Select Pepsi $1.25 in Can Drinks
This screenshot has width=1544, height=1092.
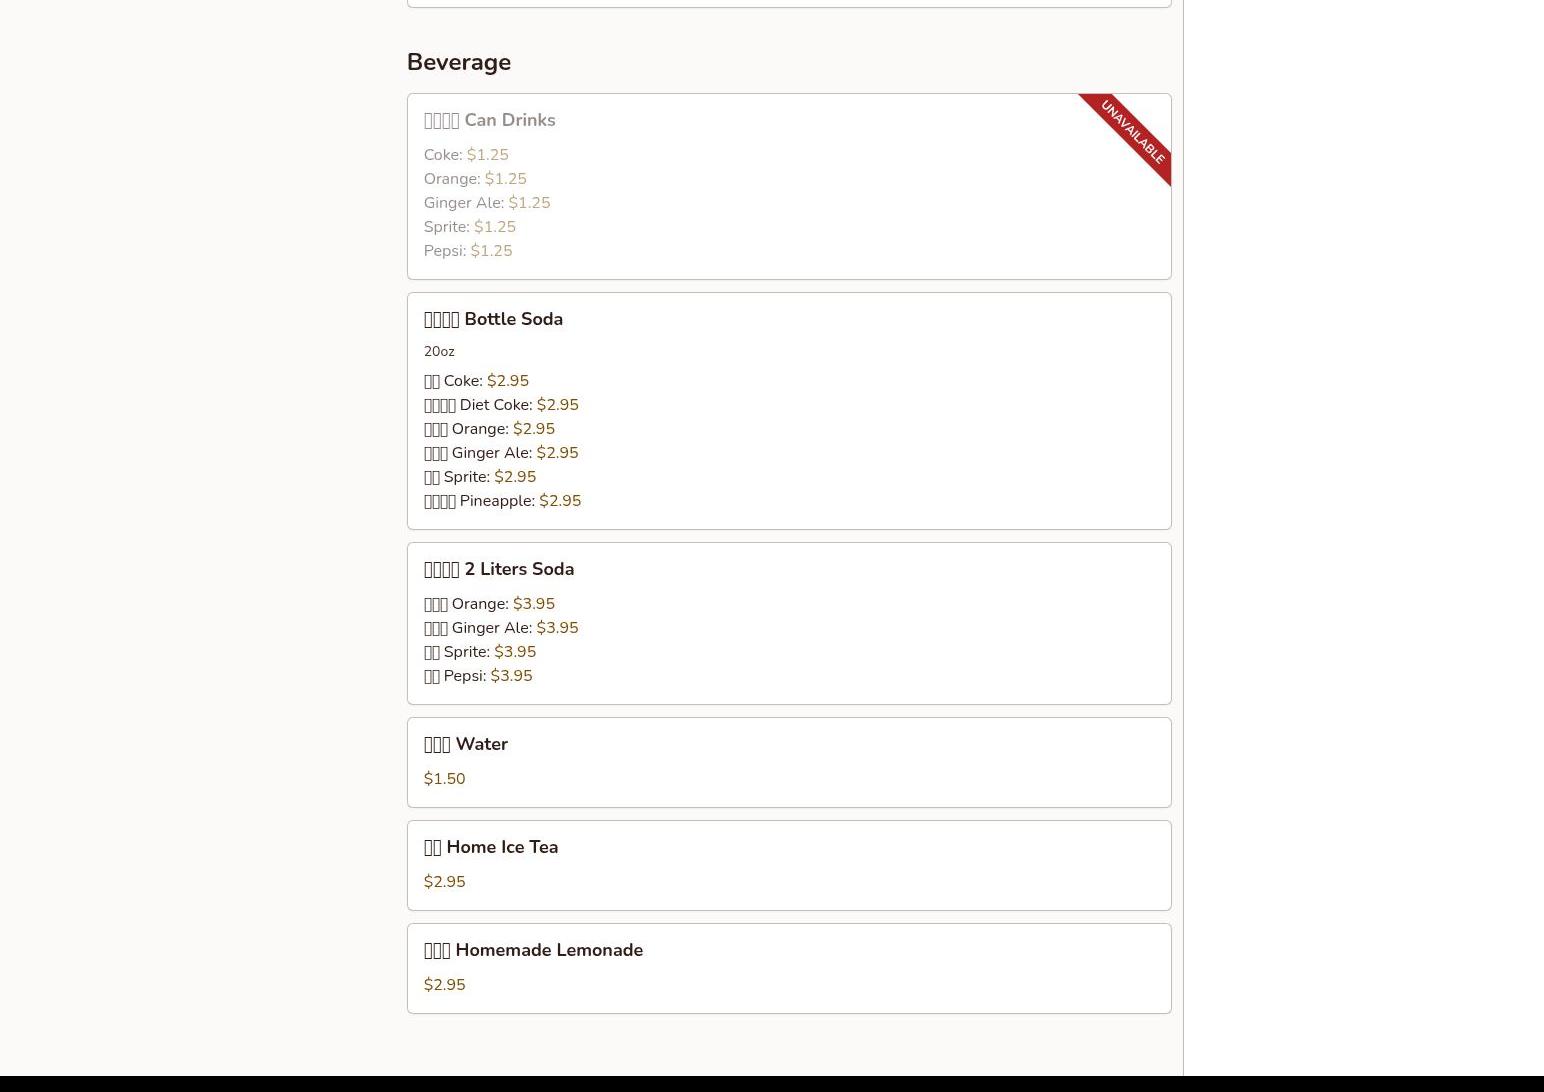tap(467, 251)
